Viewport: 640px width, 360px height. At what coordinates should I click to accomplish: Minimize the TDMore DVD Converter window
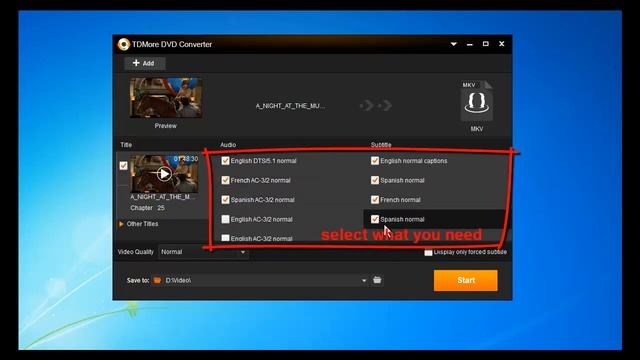point(470,44)
